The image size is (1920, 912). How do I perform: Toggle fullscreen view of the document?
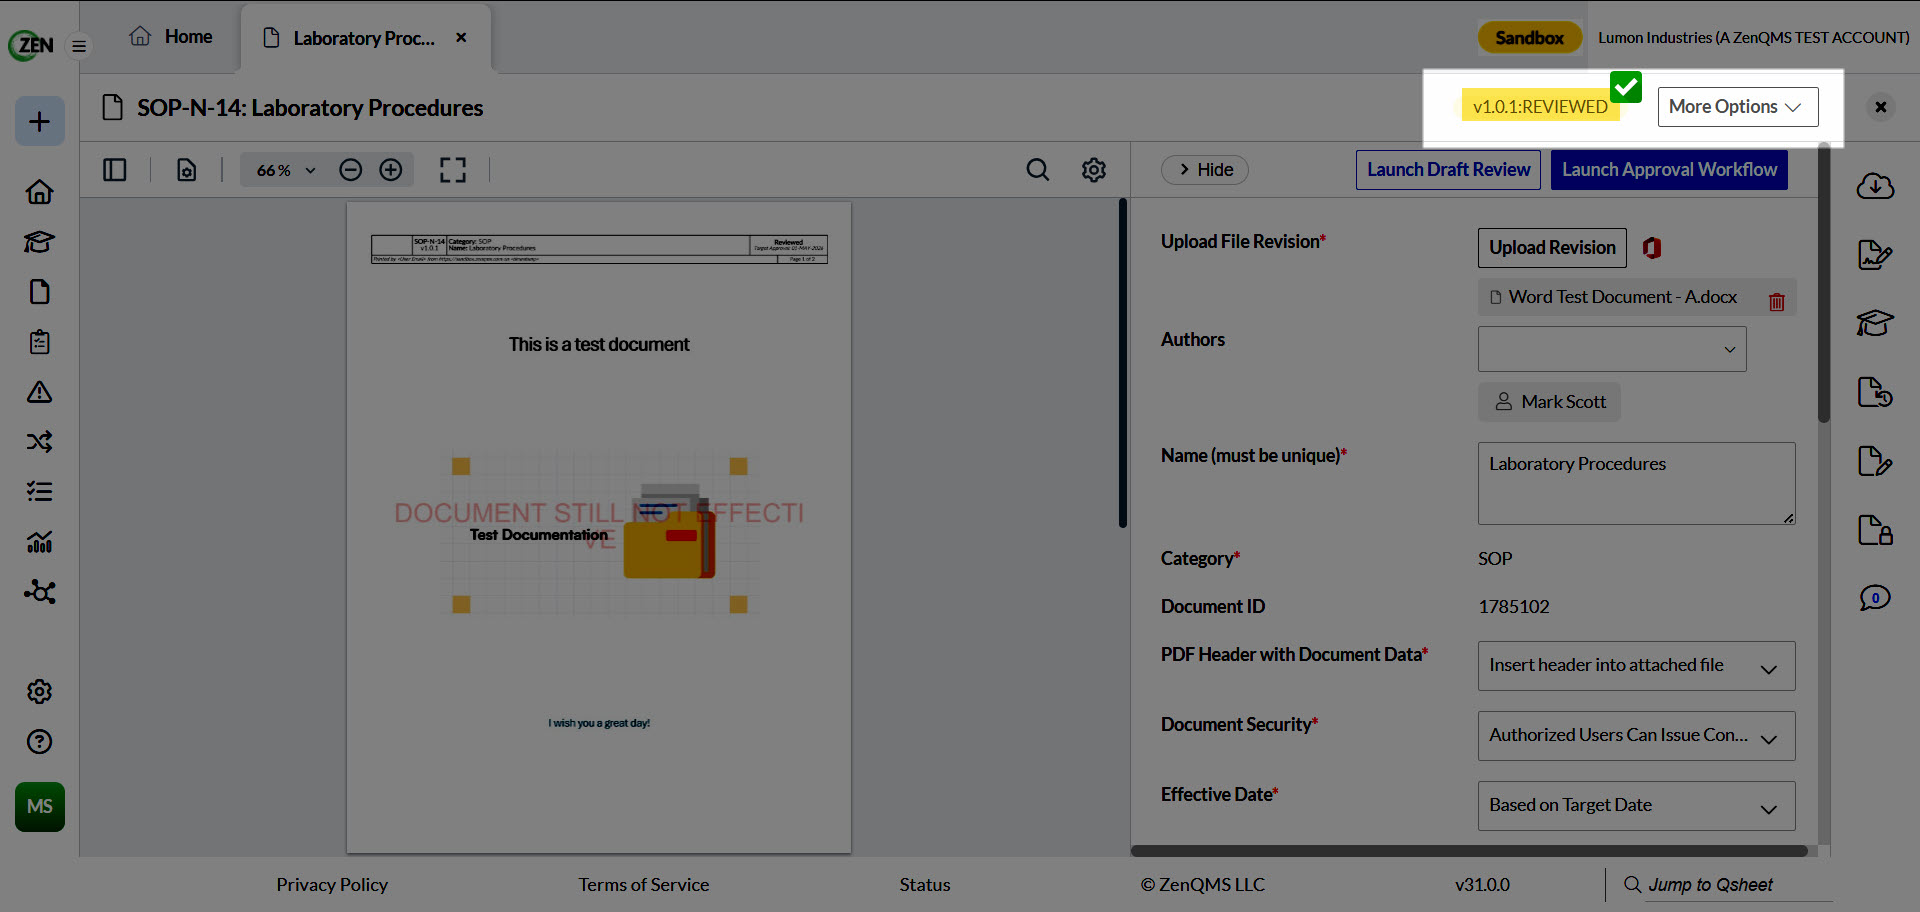pos(453,170)
